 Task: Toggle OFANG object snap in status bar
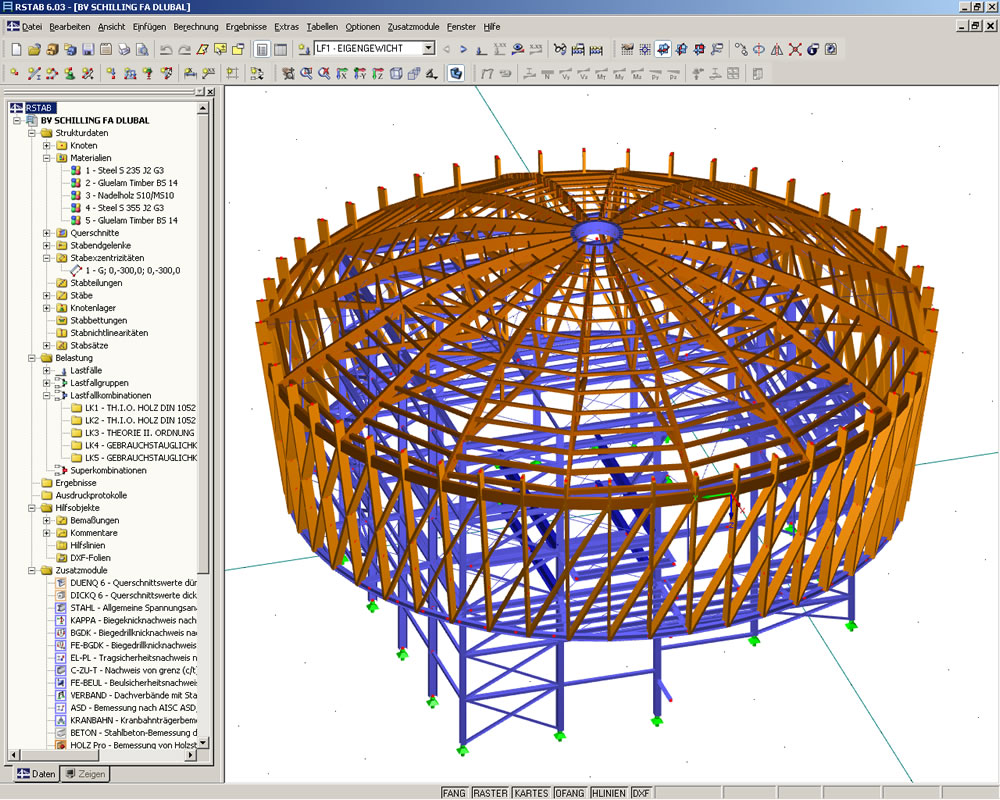pos(570,793)
